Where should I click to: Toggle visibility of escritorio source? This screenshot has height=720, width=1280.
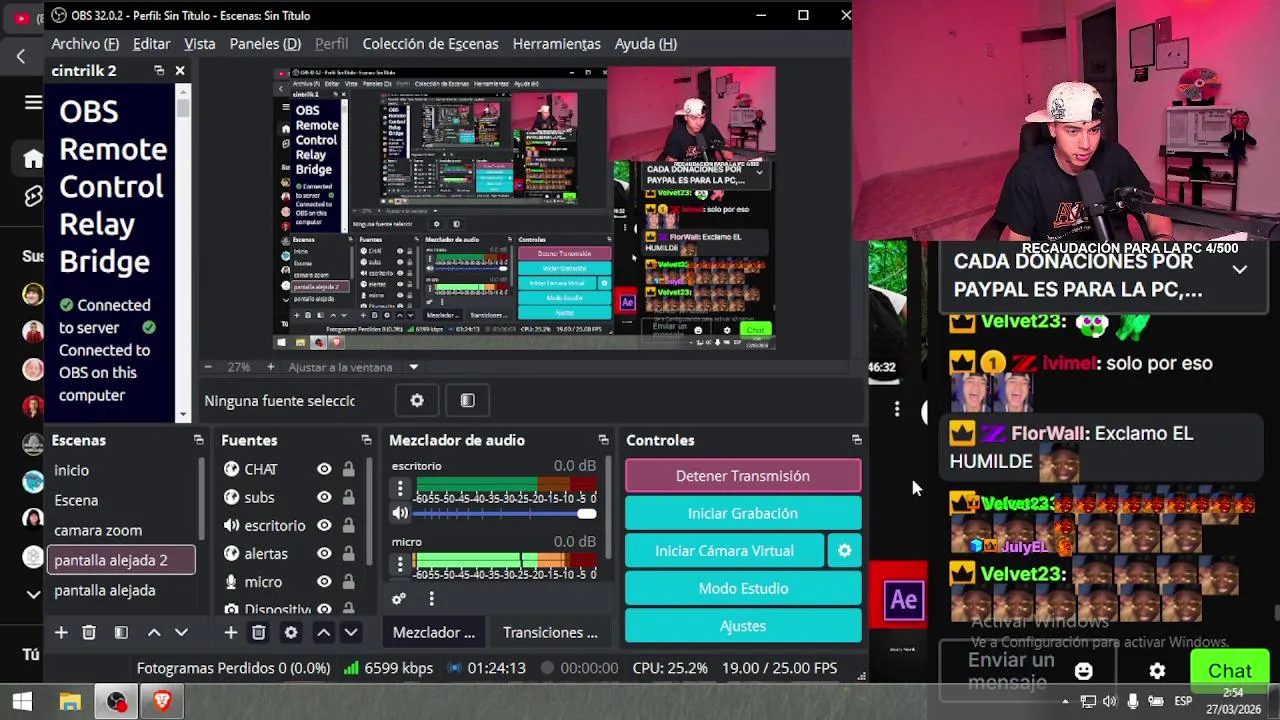tap(324, 525)
